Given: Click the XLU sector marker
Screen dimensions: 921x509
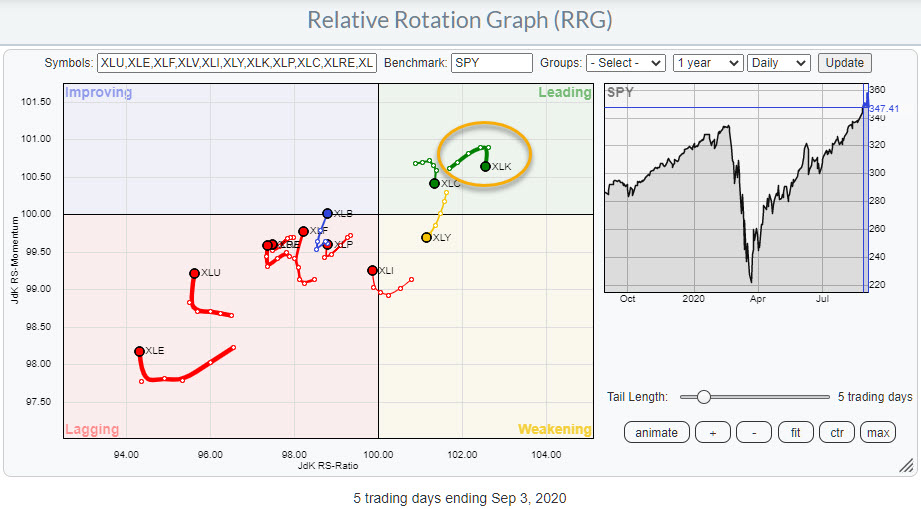Looking at the screenshot, I should tap(195, 273).
